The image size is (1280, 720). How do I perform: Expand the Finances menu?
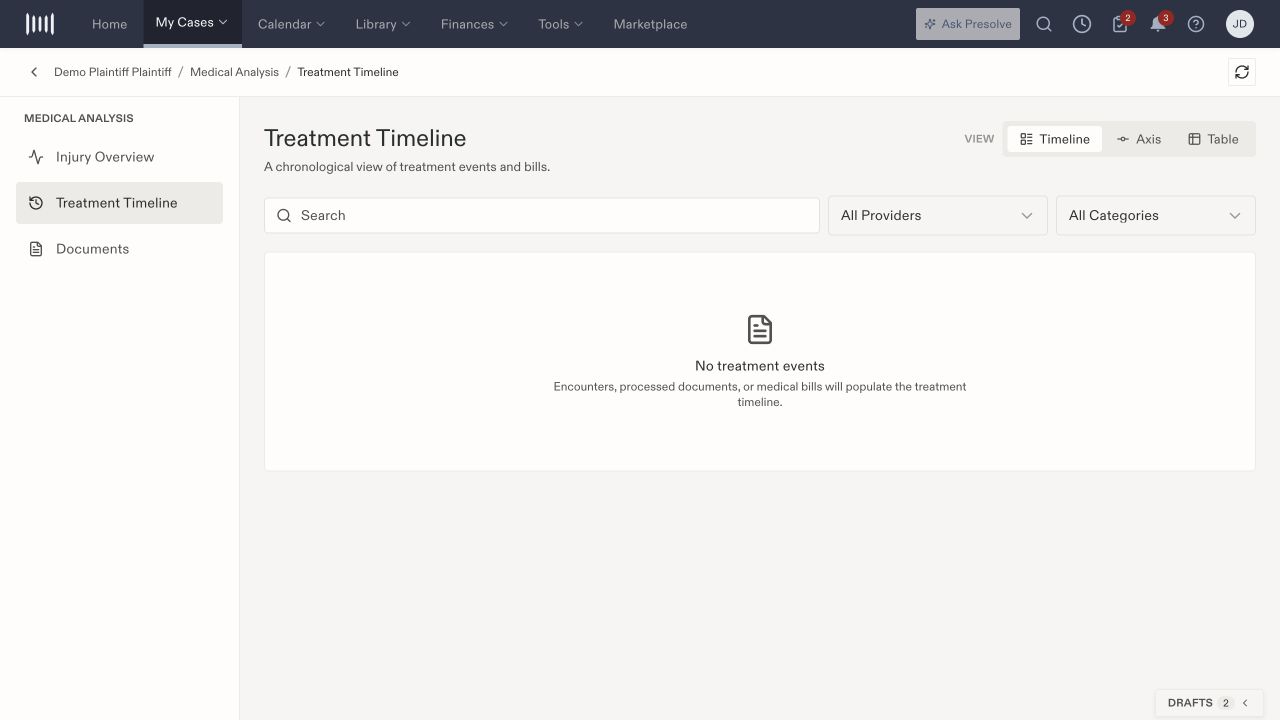[x=474, y=24]
